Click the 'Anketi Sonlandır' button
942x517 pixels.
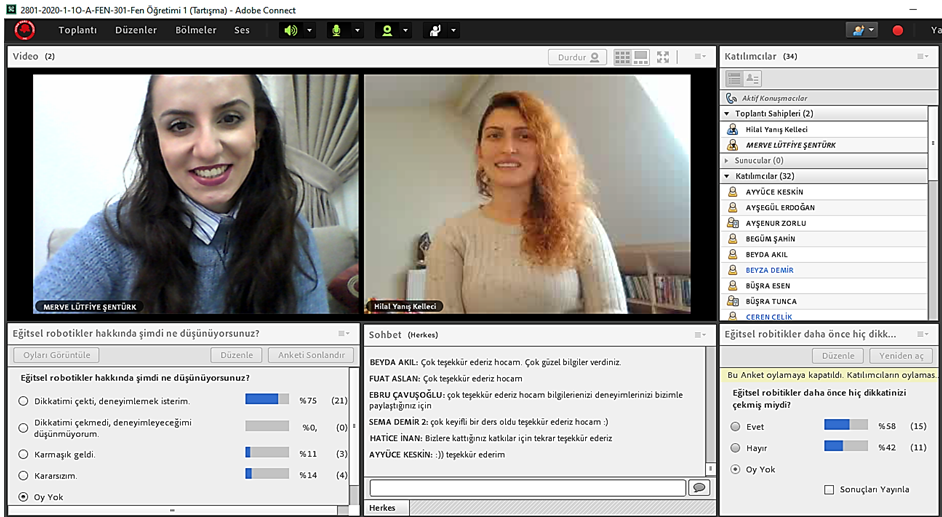(x=309, y=355)
